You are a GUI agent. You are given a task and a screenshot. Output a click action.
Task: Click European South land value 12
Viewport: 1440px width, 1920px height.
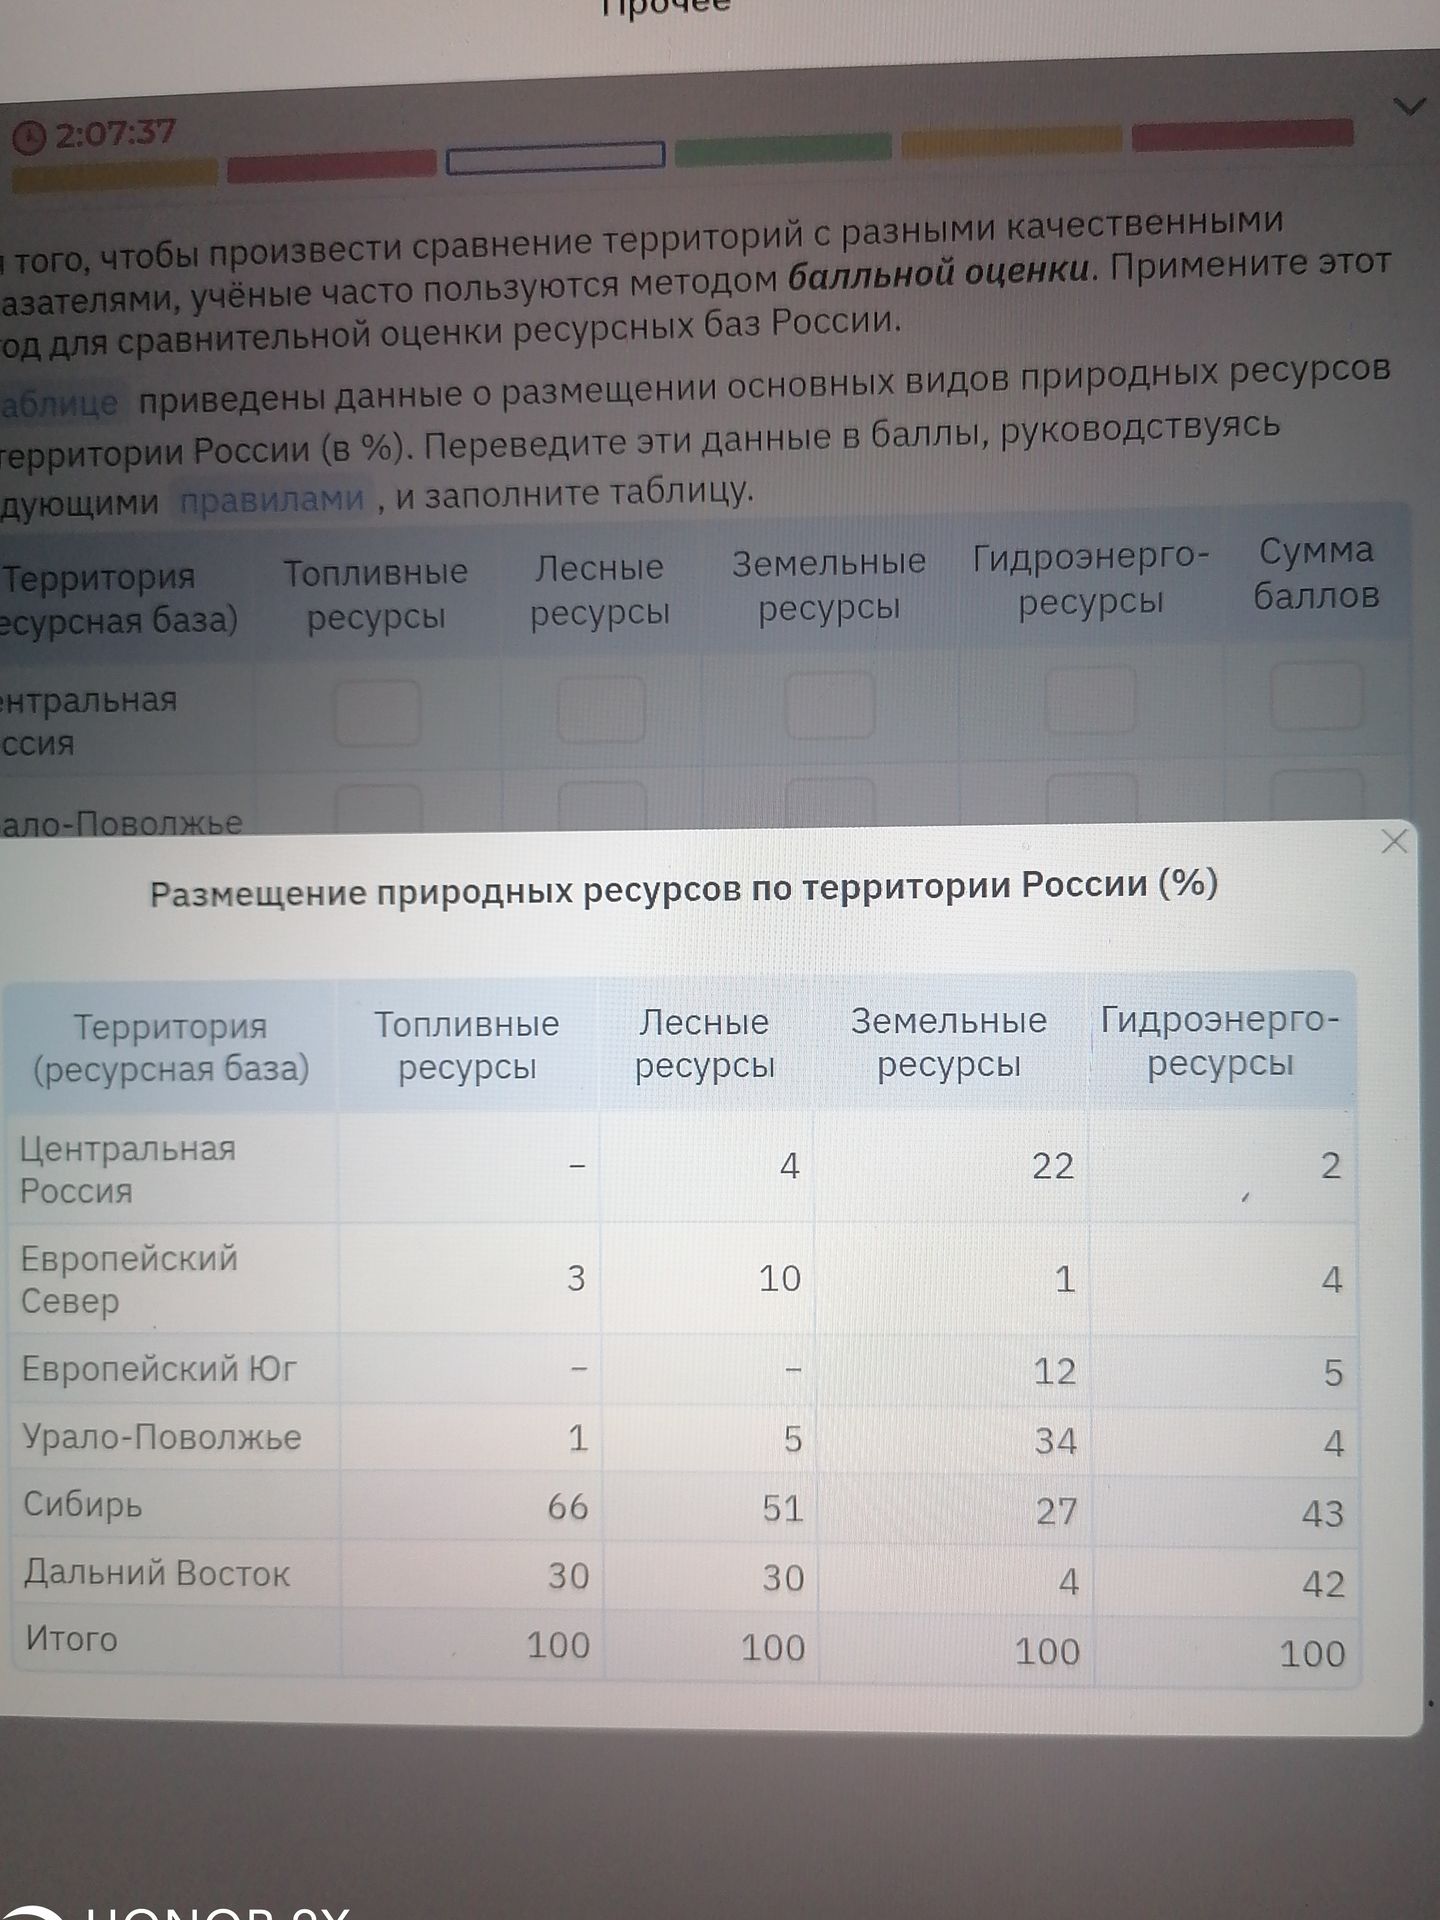pos(1054,1371)
